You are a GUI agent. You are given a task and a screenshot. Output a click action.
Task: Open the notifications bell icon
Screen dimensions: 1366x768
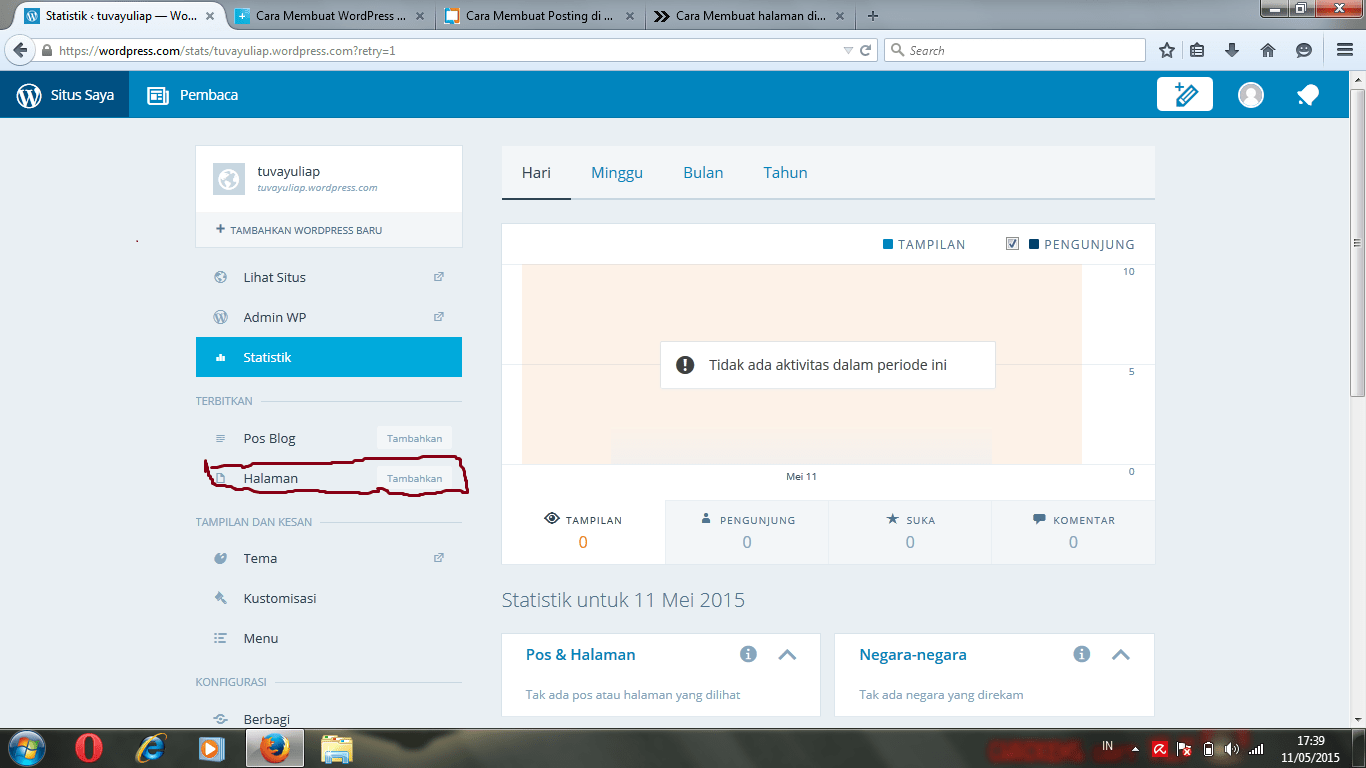tap(1308, 95)
